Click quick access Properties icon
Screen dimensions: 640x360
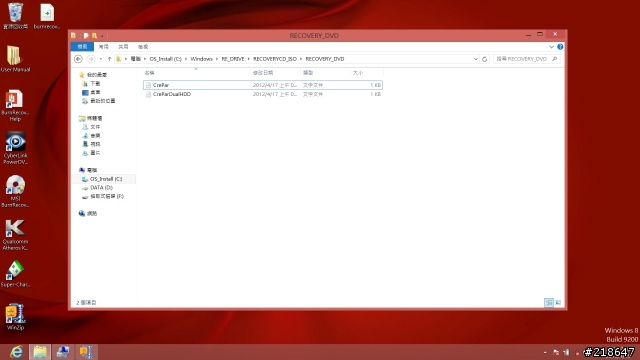86,36
